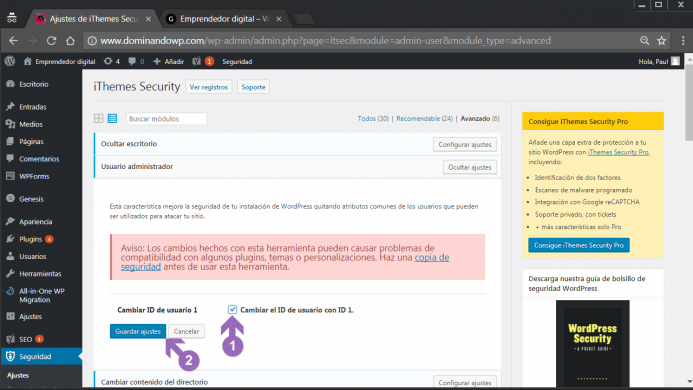The height and width of the screenshot is (390, 693).
Task: Open Herramientas in sidebar
Action: 41,273
